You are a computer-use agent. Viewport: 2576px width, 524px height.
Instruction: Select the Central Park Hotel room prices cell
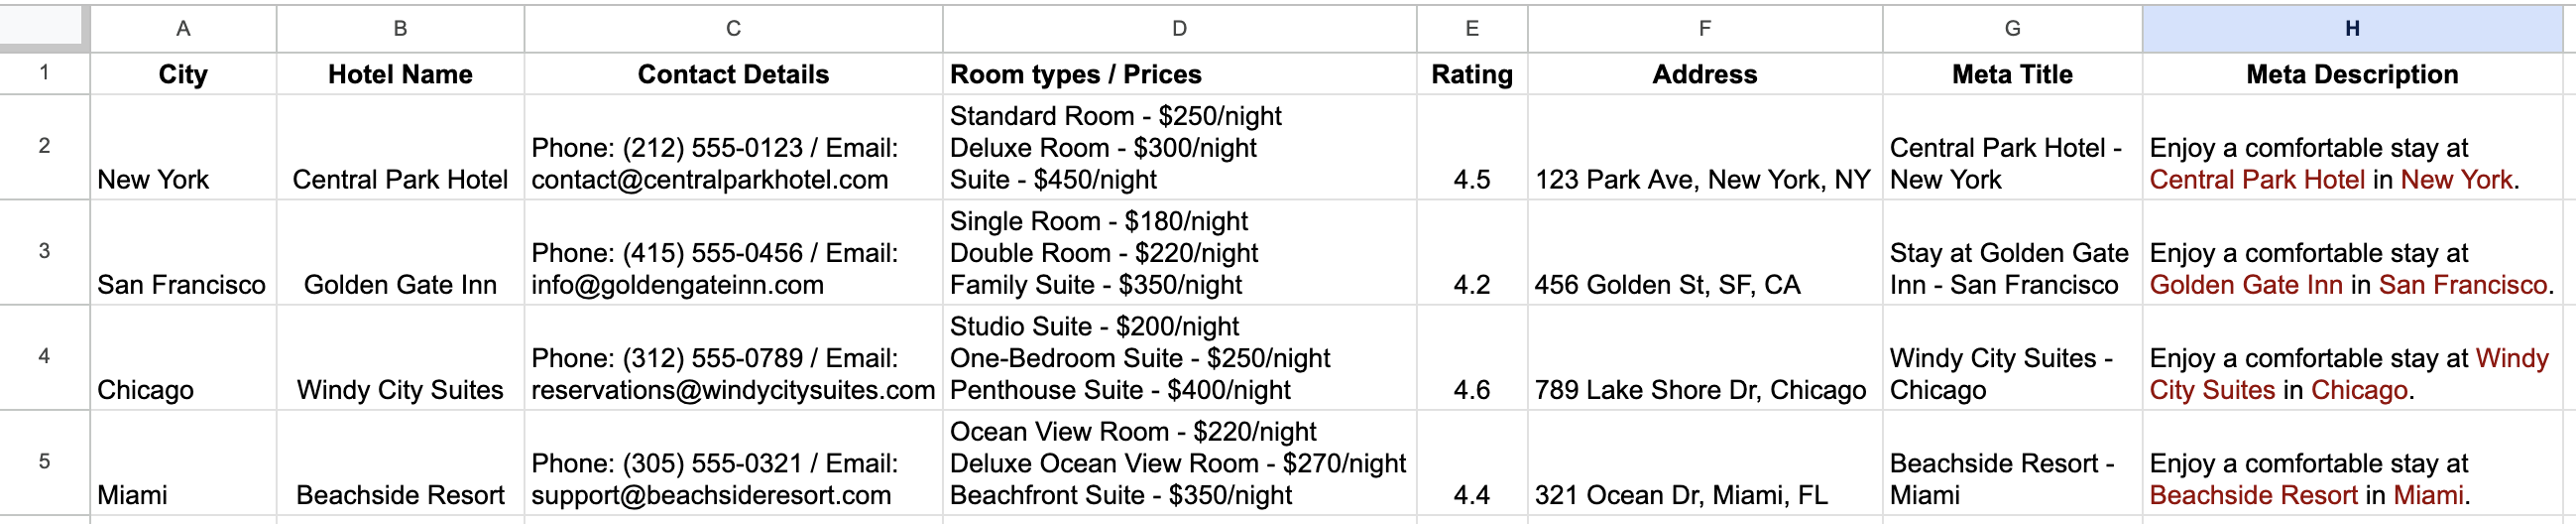coord(1179,147)
